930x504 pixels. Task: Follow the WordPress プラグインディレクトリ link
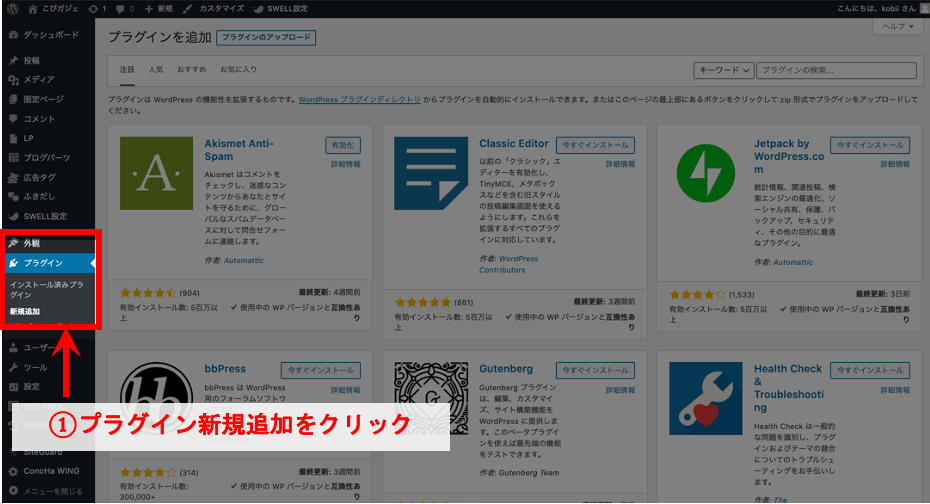click(x=359, y=100)
